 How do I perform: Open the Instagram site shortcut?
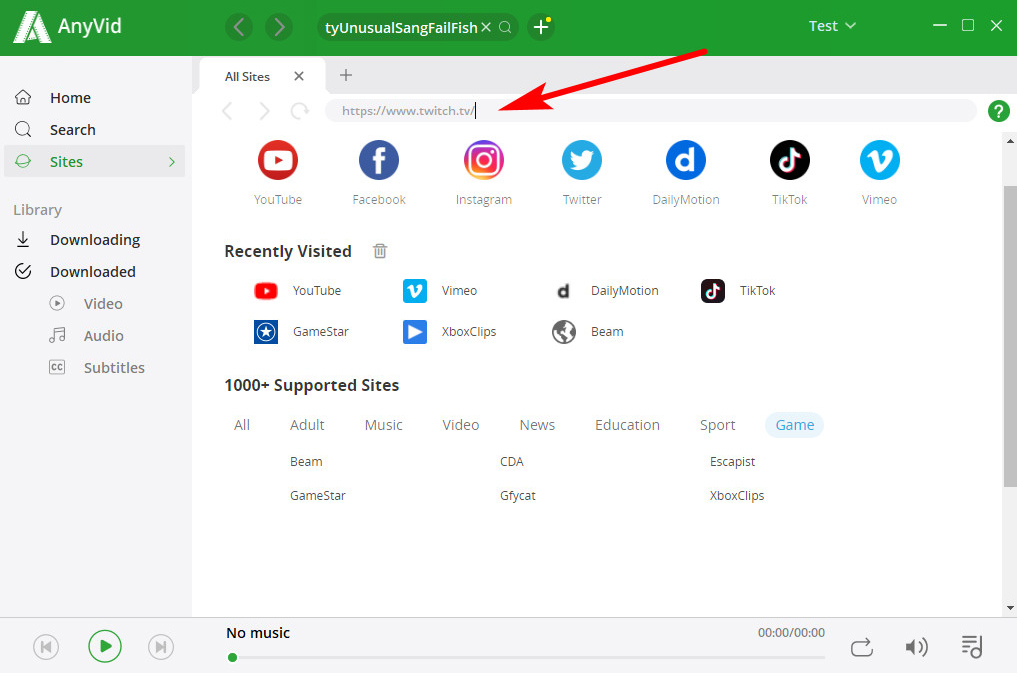[484, 160]
